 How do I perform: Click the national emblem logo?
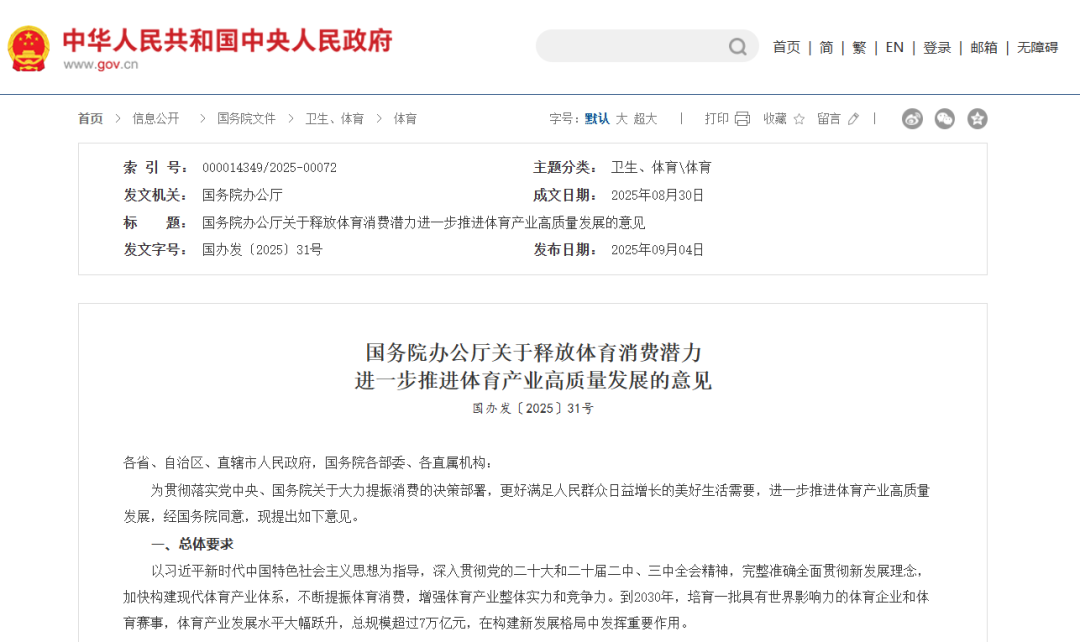(x=28, y=47)
